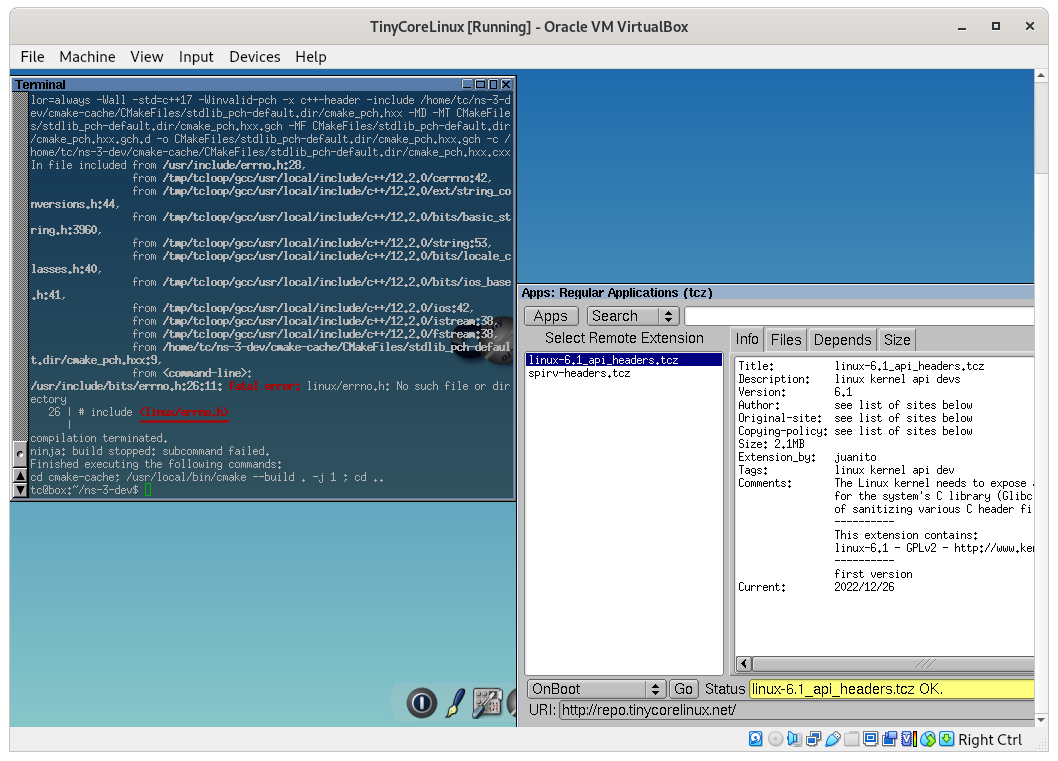Click the red <linux/errno.h> include text
Screen dimensions: 1058x761
(184, 412)
